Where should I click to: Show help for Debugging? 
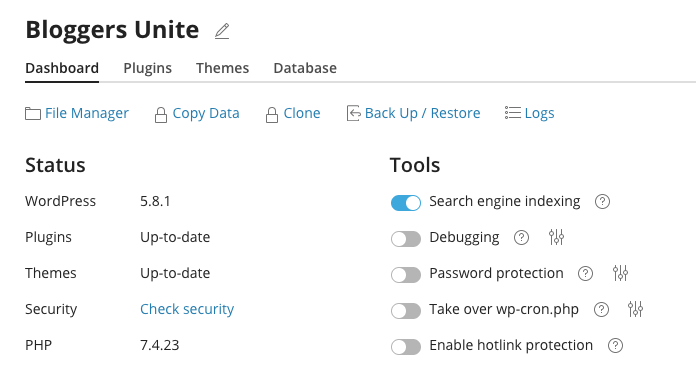[x=522, y=237]
